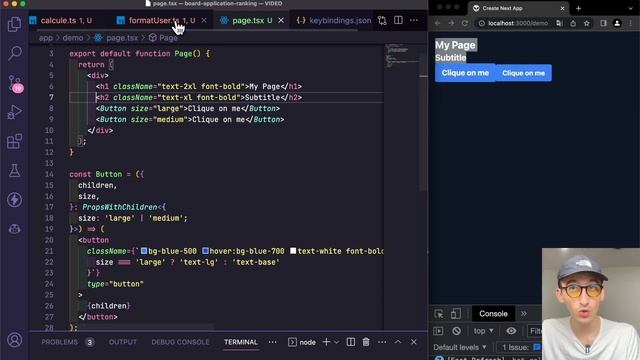
Task: Split the editor to the right
Action: [x=398, y=20]
